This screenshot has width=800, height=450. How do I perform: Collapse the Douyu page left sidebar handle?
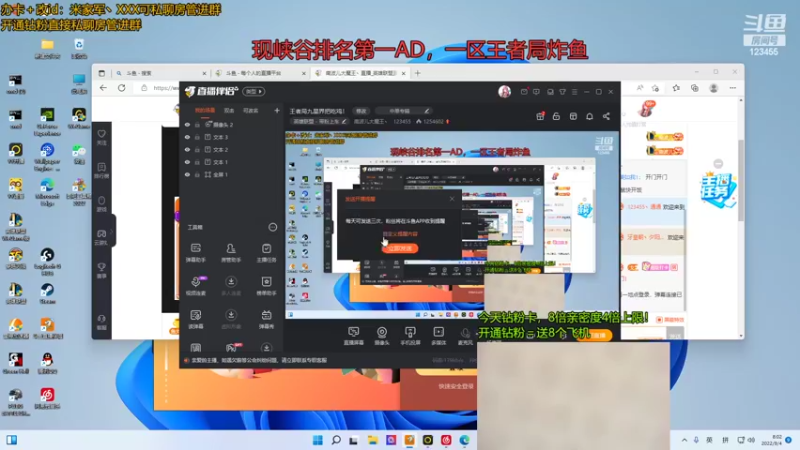[112, 231]
